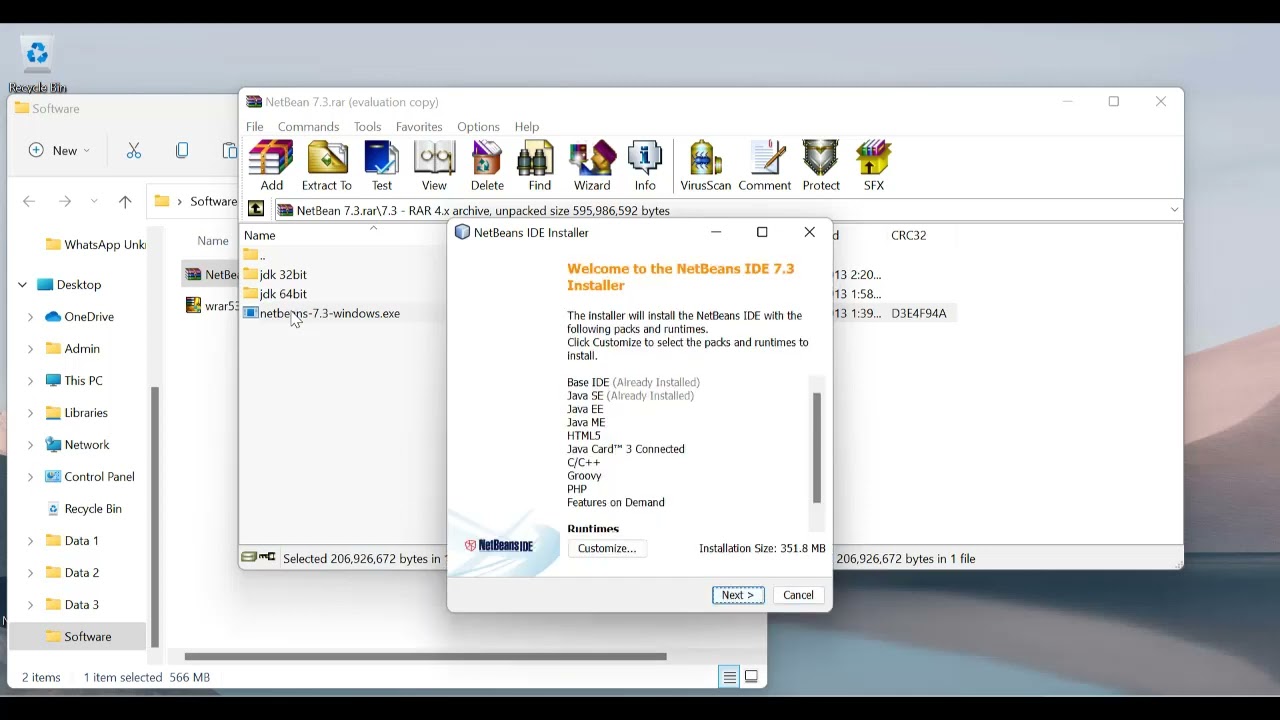
Task: Show archive Info
Action: coord(645,166)
